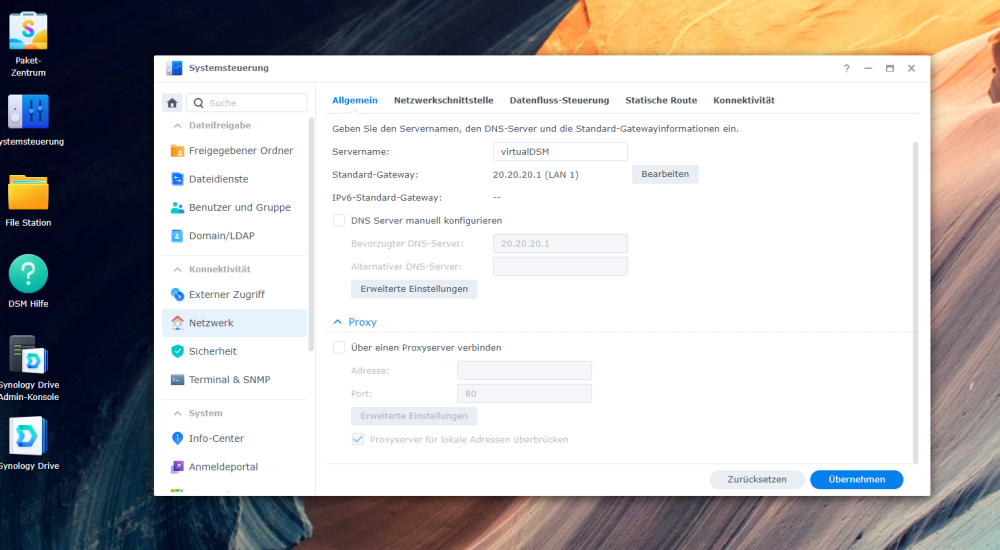Click the Sicherheit shield icon
This screenshot has height=550, width=1000.
(177, 351)
